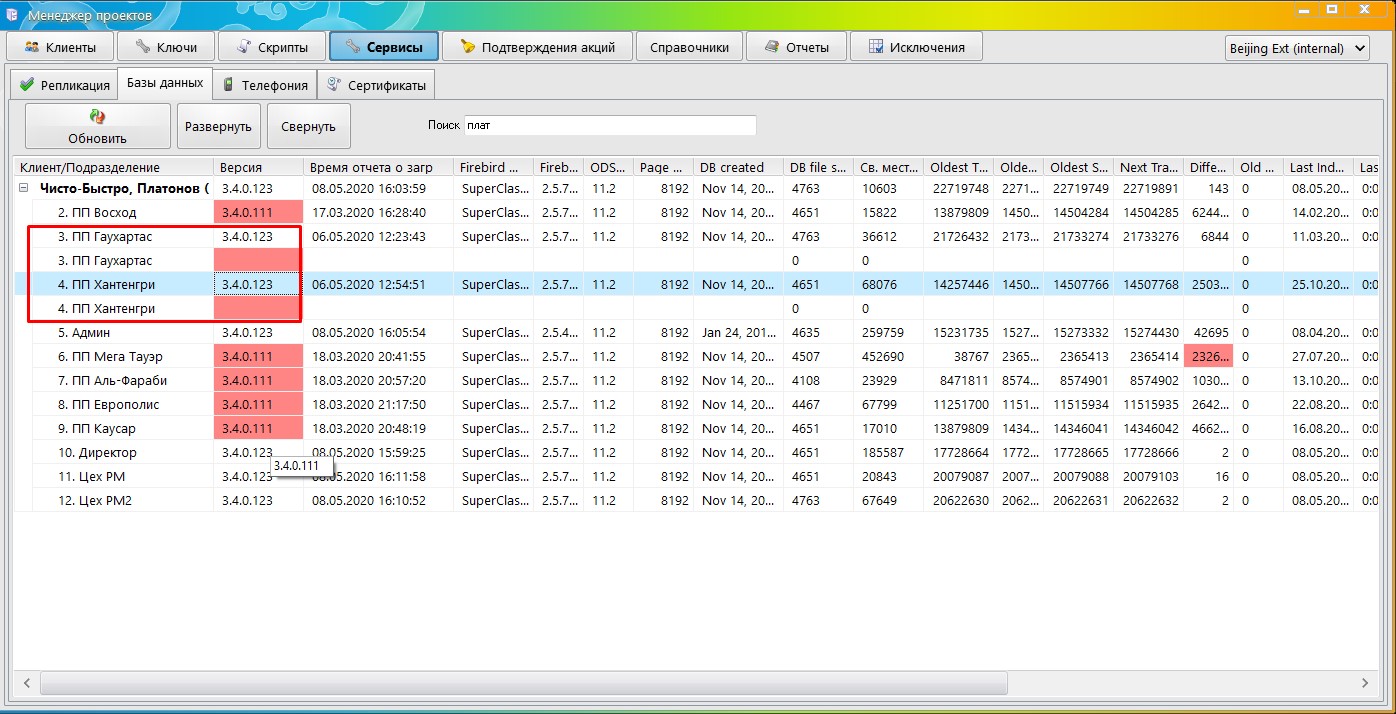Screen dimensions: 1396x714
Task: Open the Исключения section
Action: pos(916,47)
